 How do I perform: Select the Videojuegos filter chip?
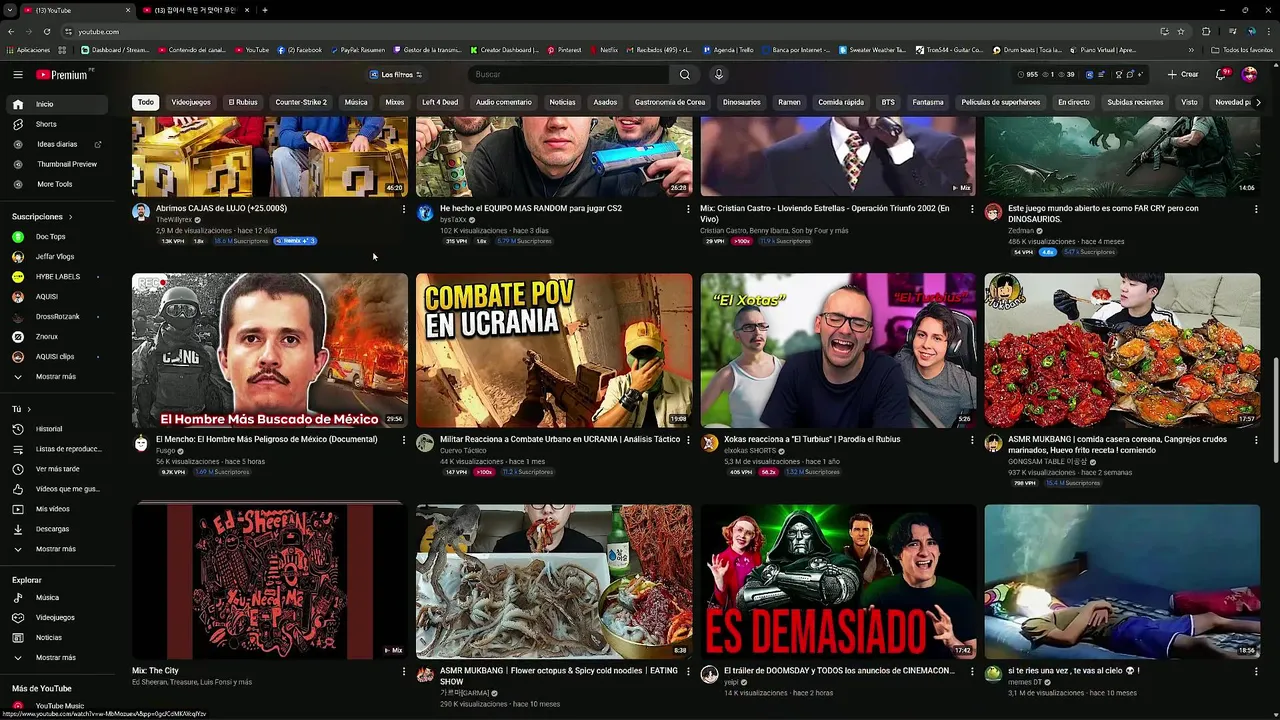(x=191, y=102)
